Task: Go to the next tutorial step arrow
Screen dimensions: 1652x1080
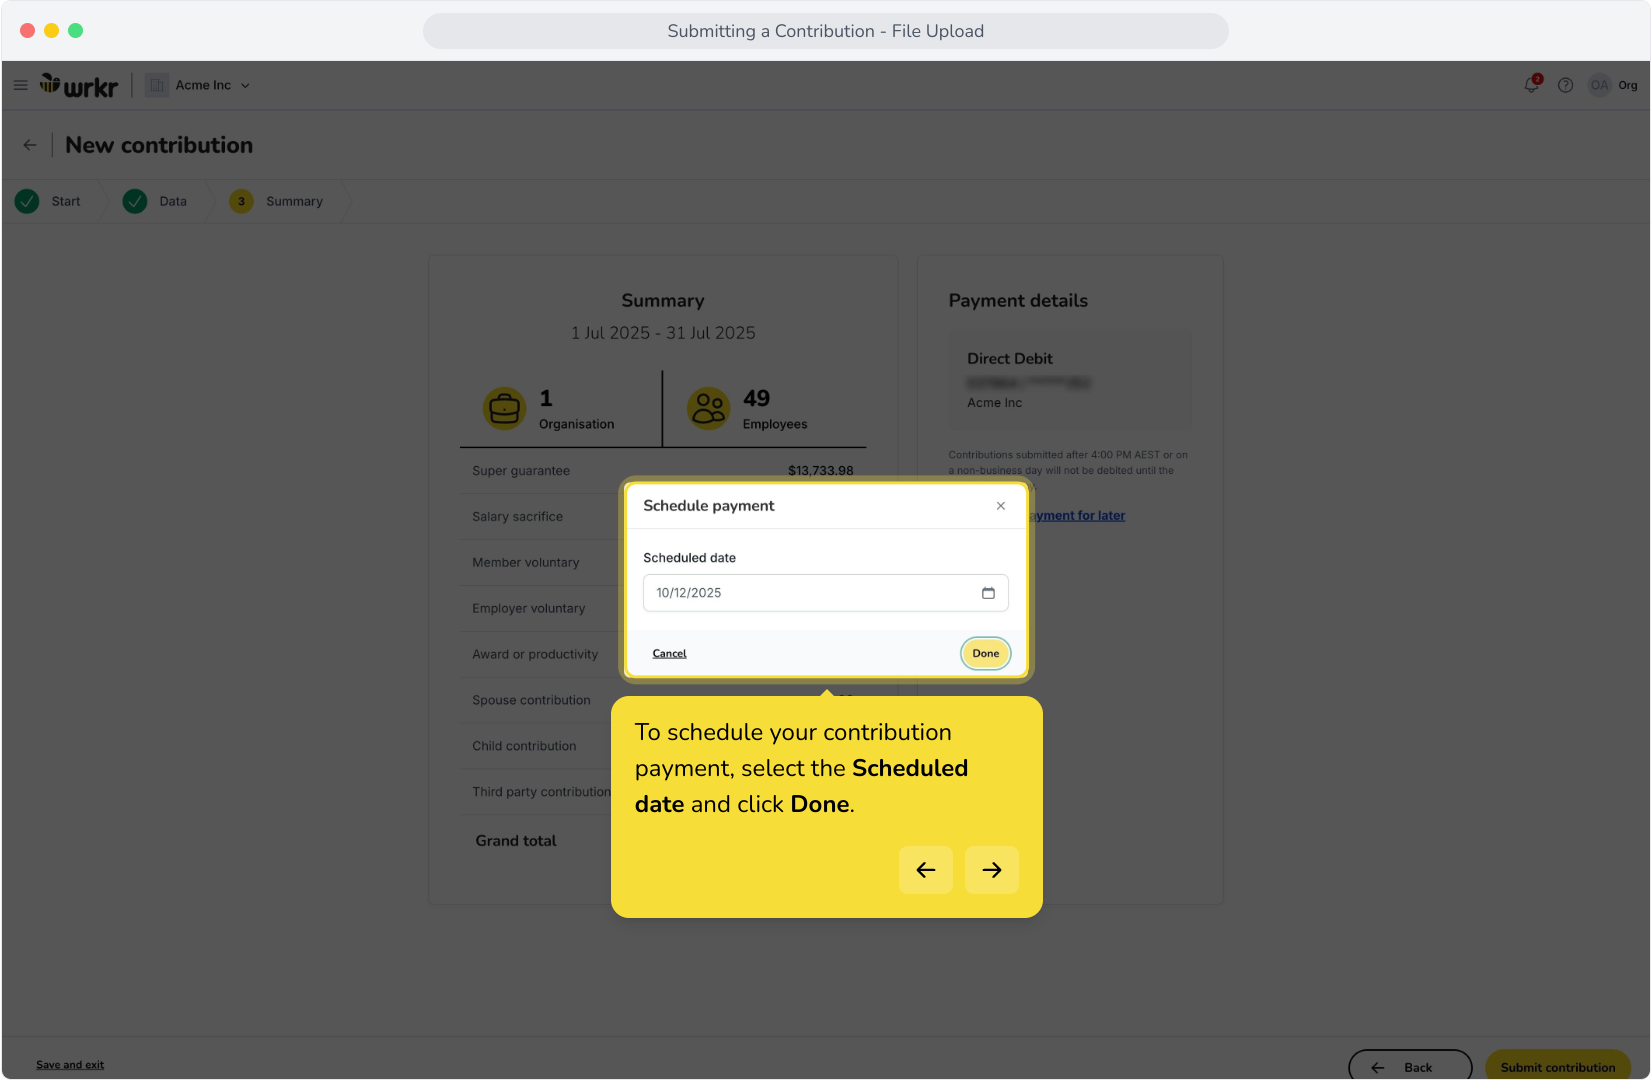Action: (992, 870)
